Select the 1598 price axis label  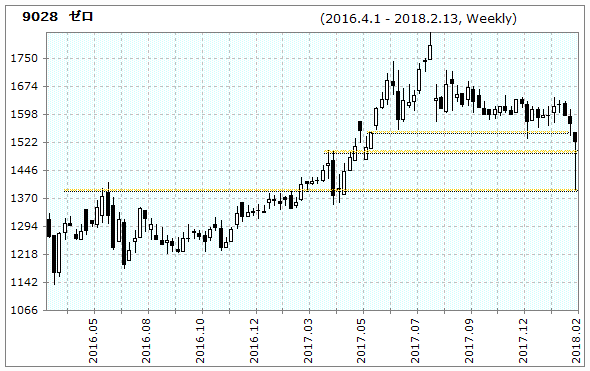pos(24,114)
